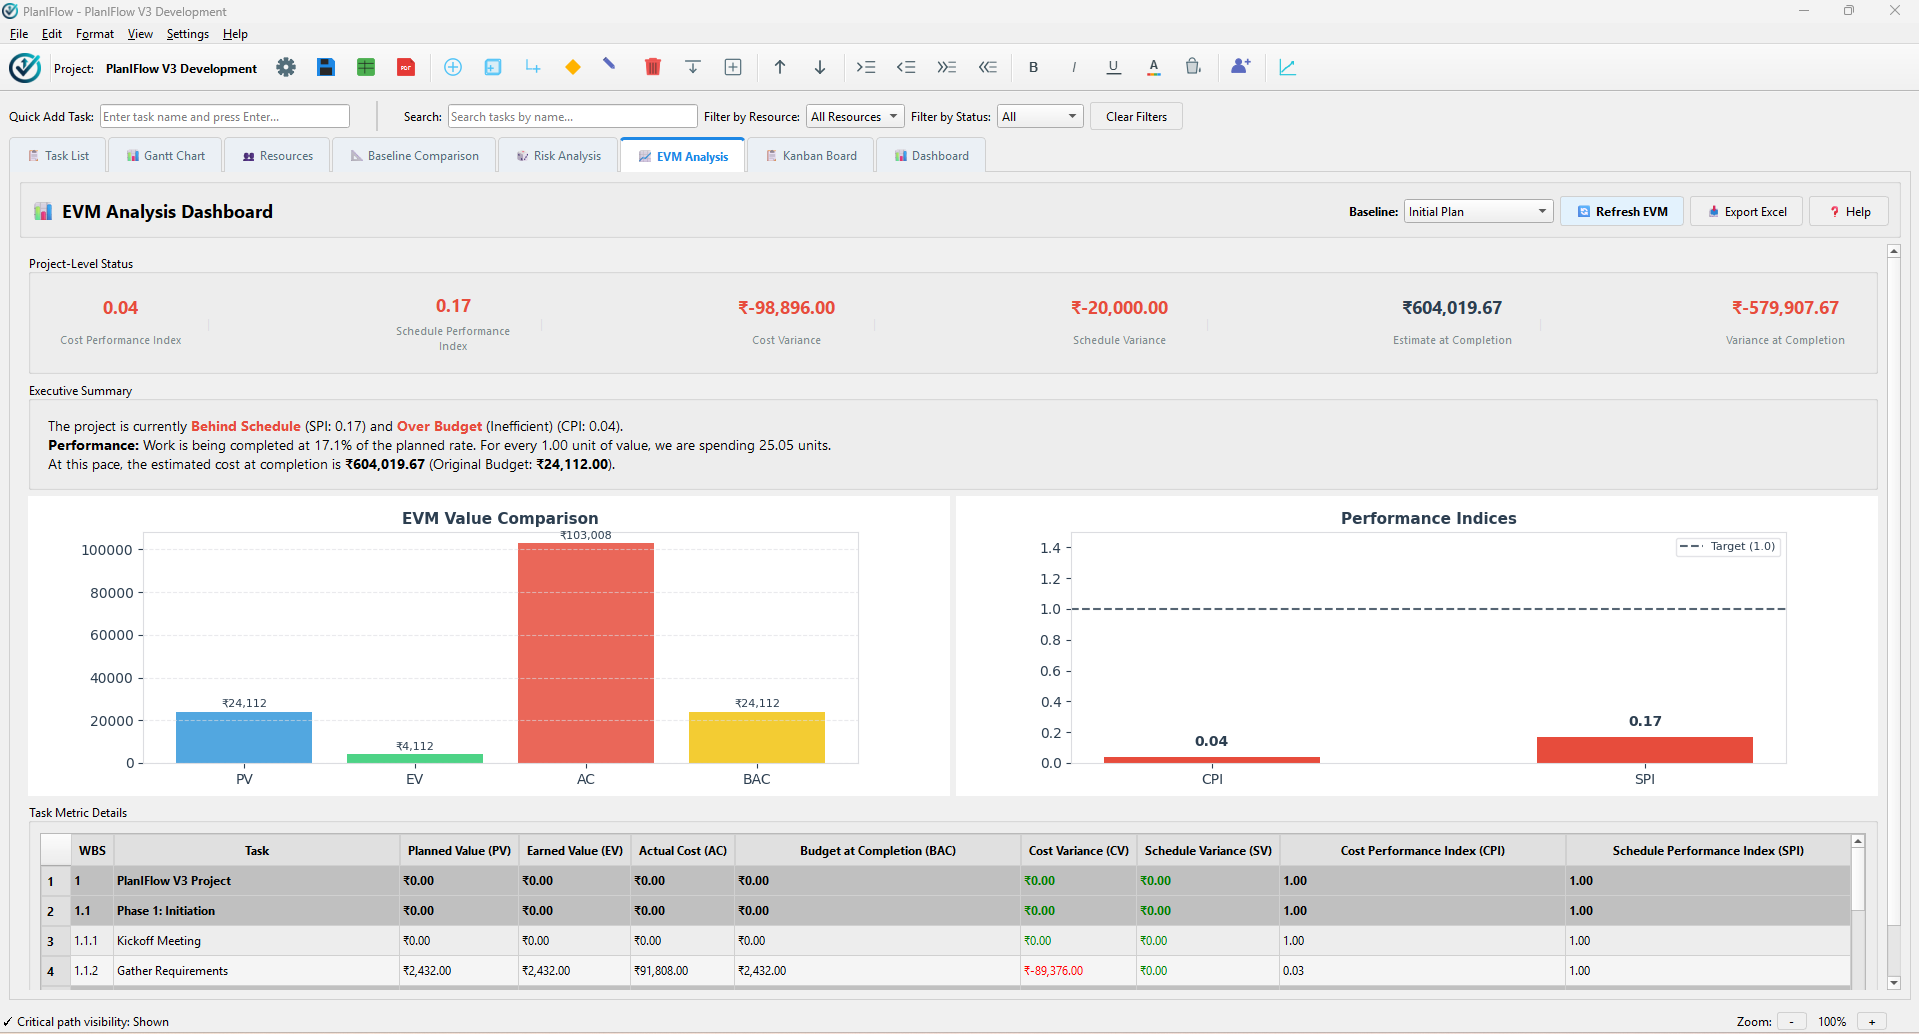The image size is (1919, 1034).
Task: Expand the Baseline selector showing Initial Plan
Action: click(x=1478, y=212)
